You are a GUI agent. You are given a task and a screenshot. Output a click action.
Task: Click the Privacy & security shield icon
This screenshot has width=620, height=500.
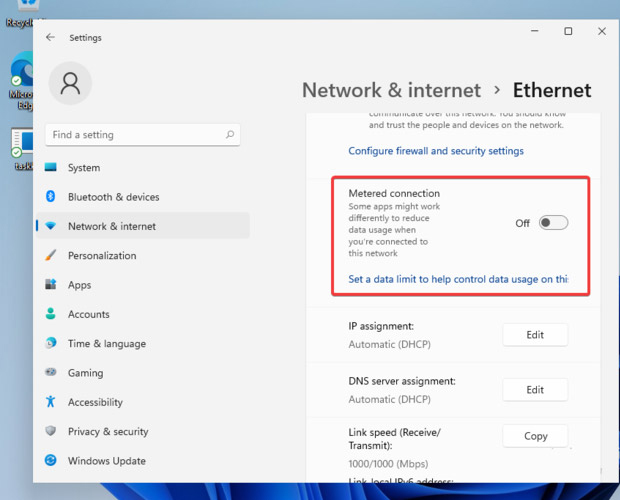[x=51, y=432]
